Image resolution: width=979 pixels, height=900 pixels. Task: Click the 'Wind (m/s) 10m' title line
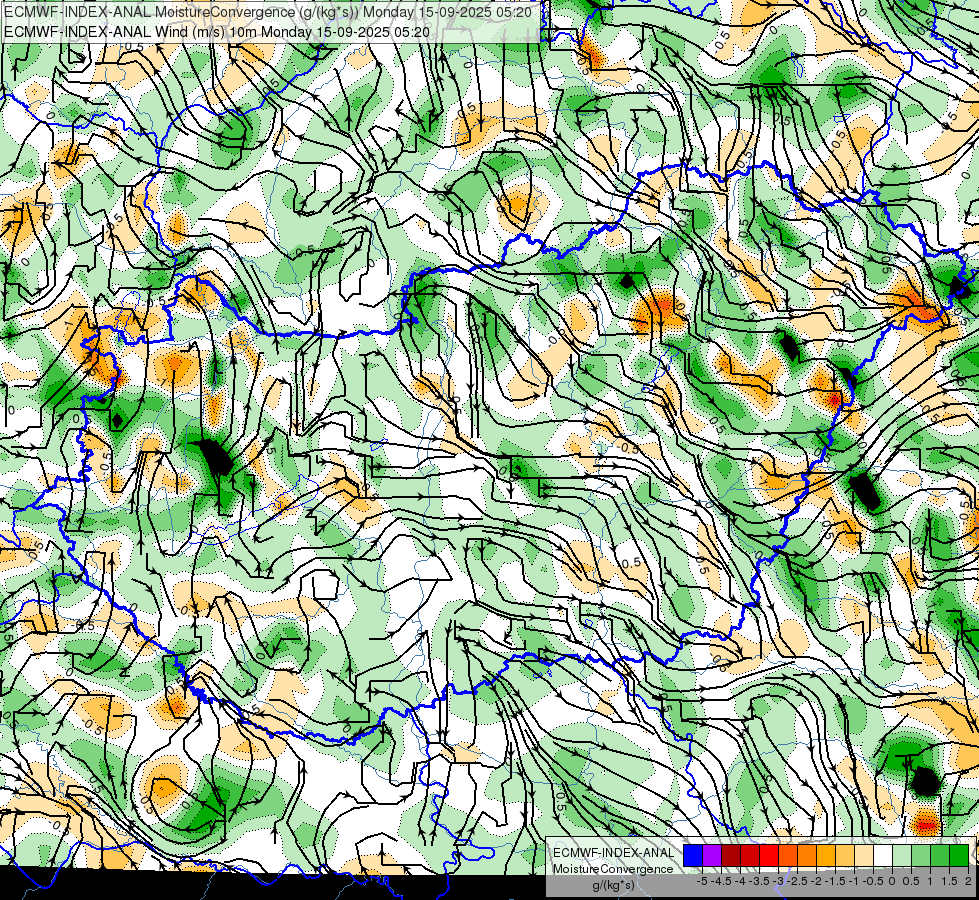(x=217, y=31)
